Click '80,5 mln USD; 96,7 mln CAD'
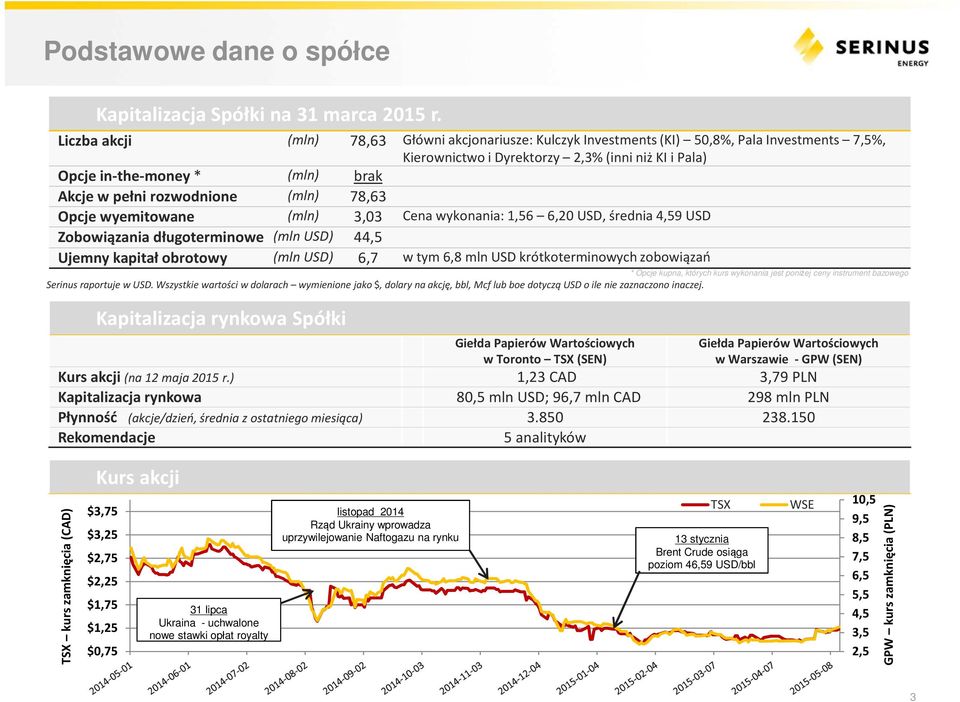960x702 pixels. (x=548, y=397)
